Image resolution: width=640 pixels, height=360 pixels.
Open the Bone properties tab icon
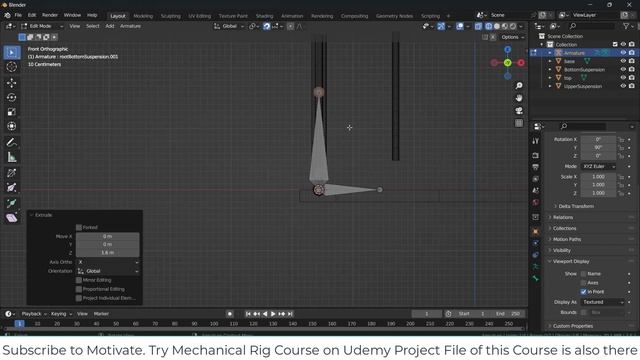point(536,278)
